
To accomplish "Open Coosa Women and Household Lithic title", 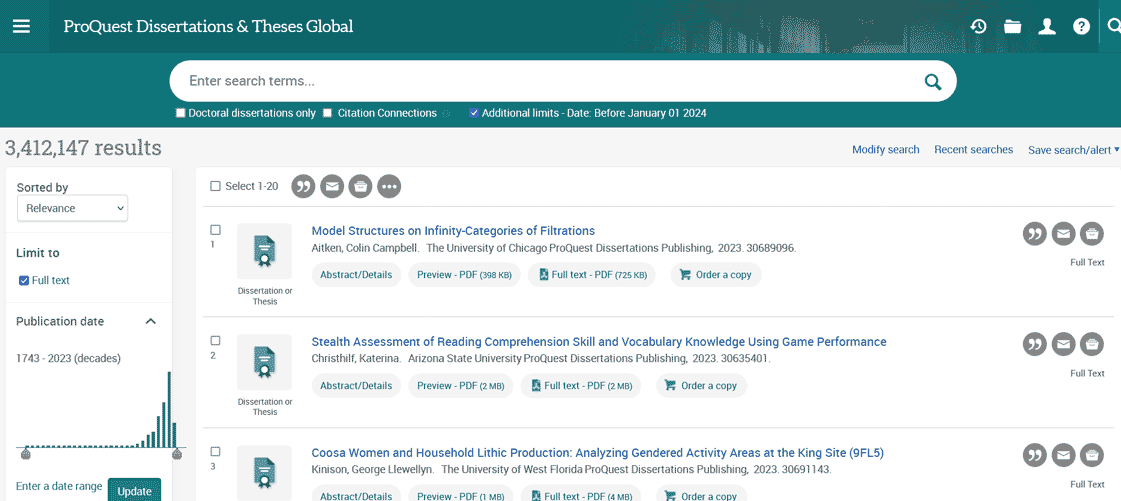I will pos(598,452).
